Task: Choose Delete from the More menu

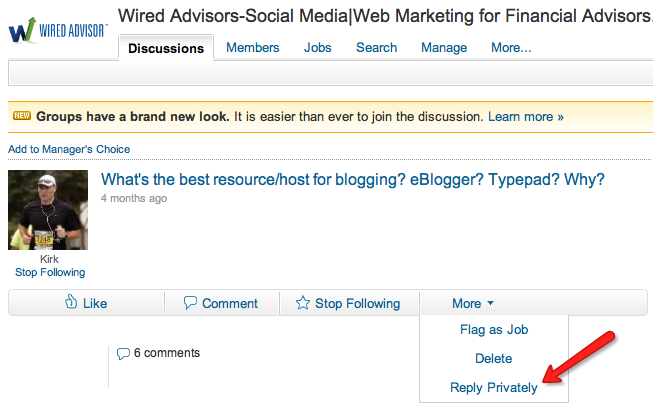Action: tap(493, 358)
